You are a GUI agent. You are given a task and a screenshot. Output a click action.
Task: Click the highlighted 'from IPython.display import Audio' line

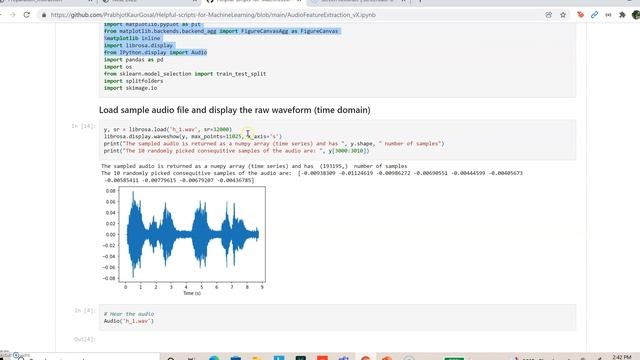coord(156,52)
